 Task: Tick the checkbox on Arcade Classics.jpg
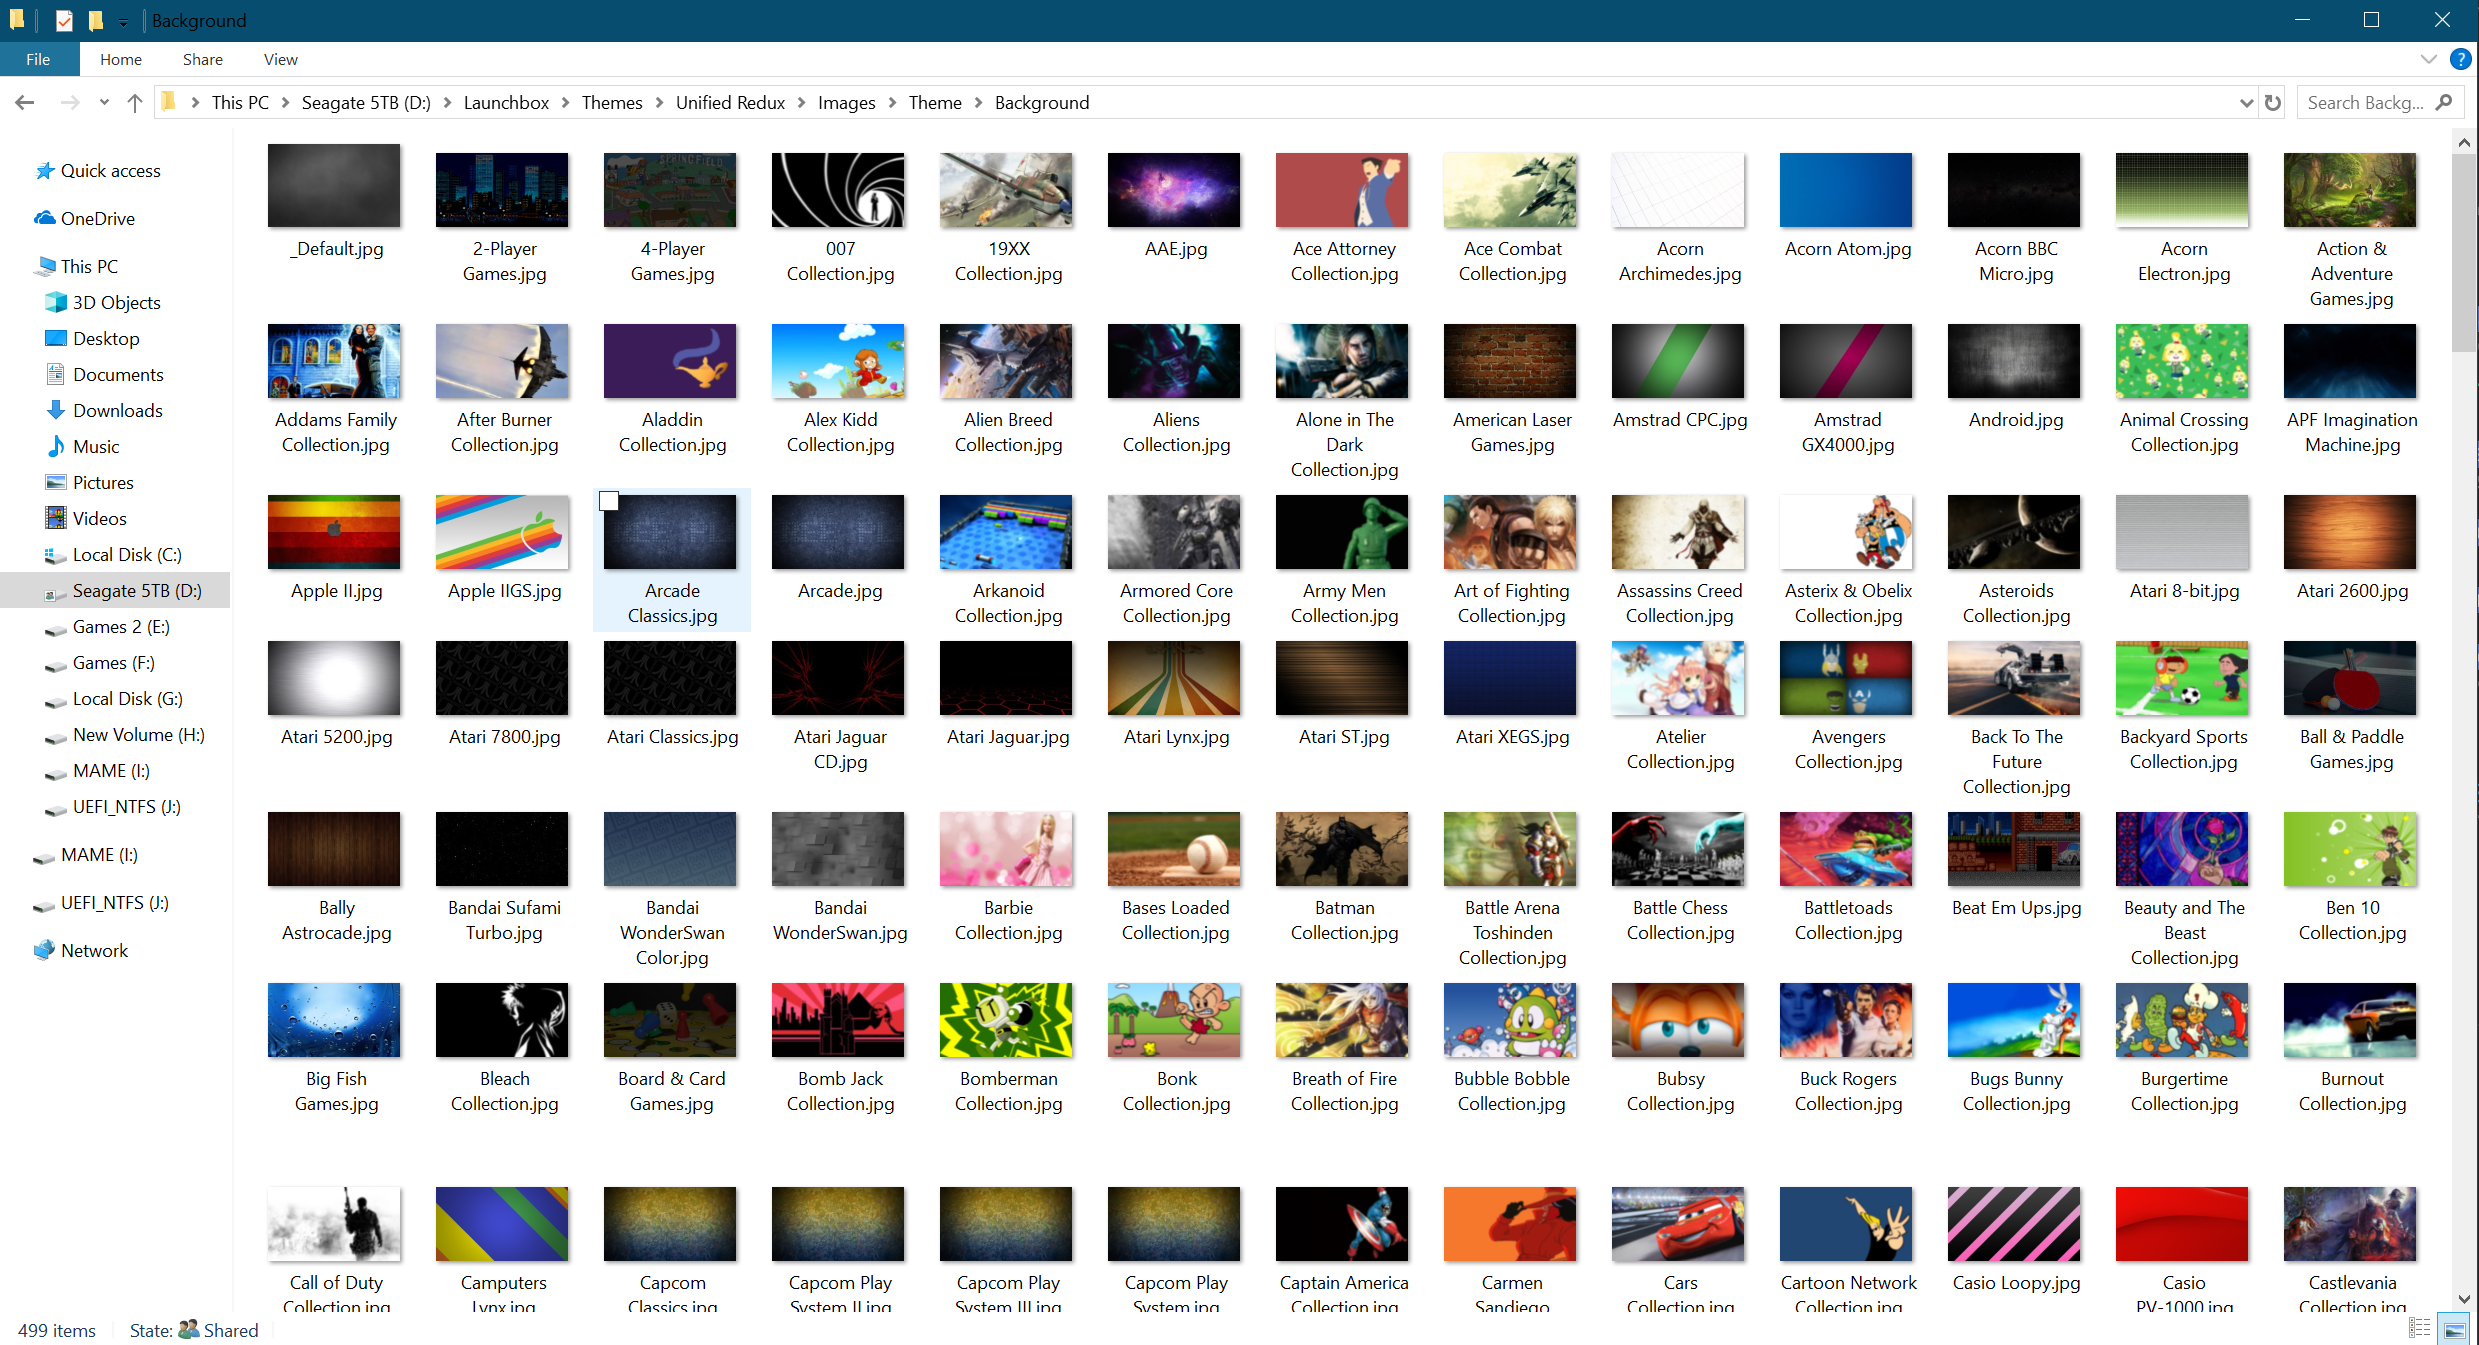609,502
